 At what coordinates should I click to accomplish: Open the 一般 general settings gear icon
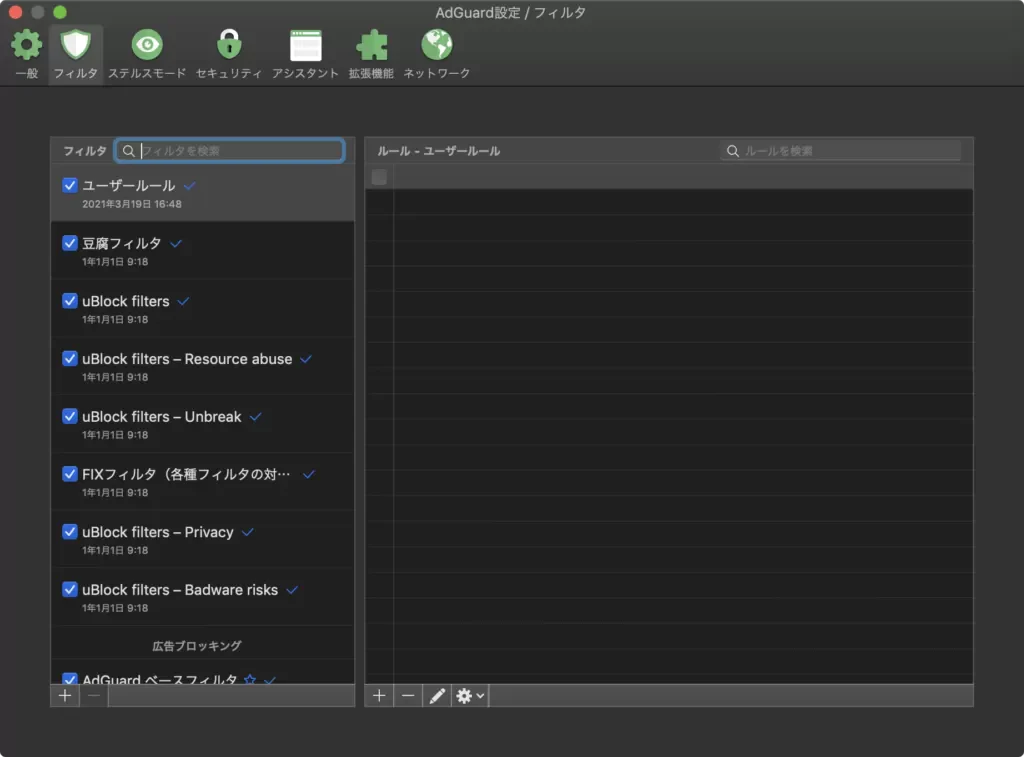point(27,46)
